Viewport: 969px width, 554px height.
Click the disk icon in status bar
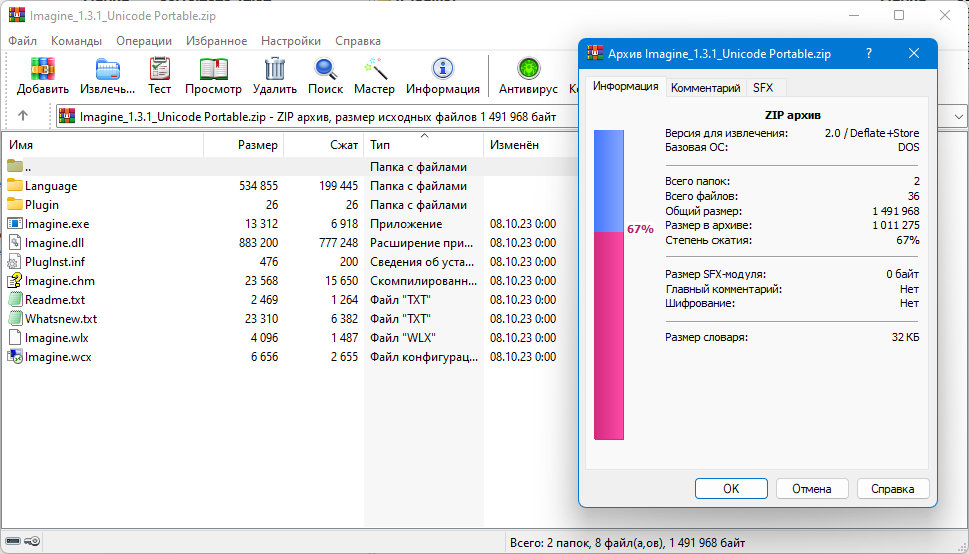(x=13, y=542)
